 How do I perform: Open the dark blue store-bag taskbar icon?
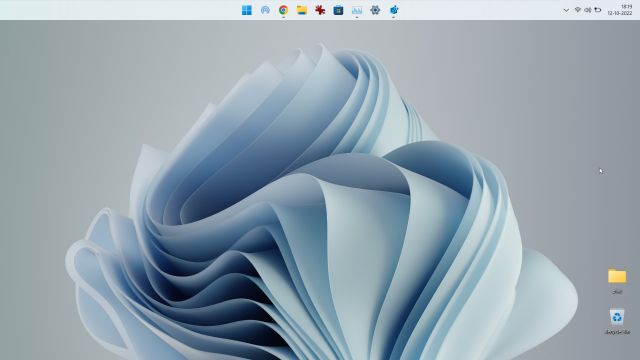338,10
